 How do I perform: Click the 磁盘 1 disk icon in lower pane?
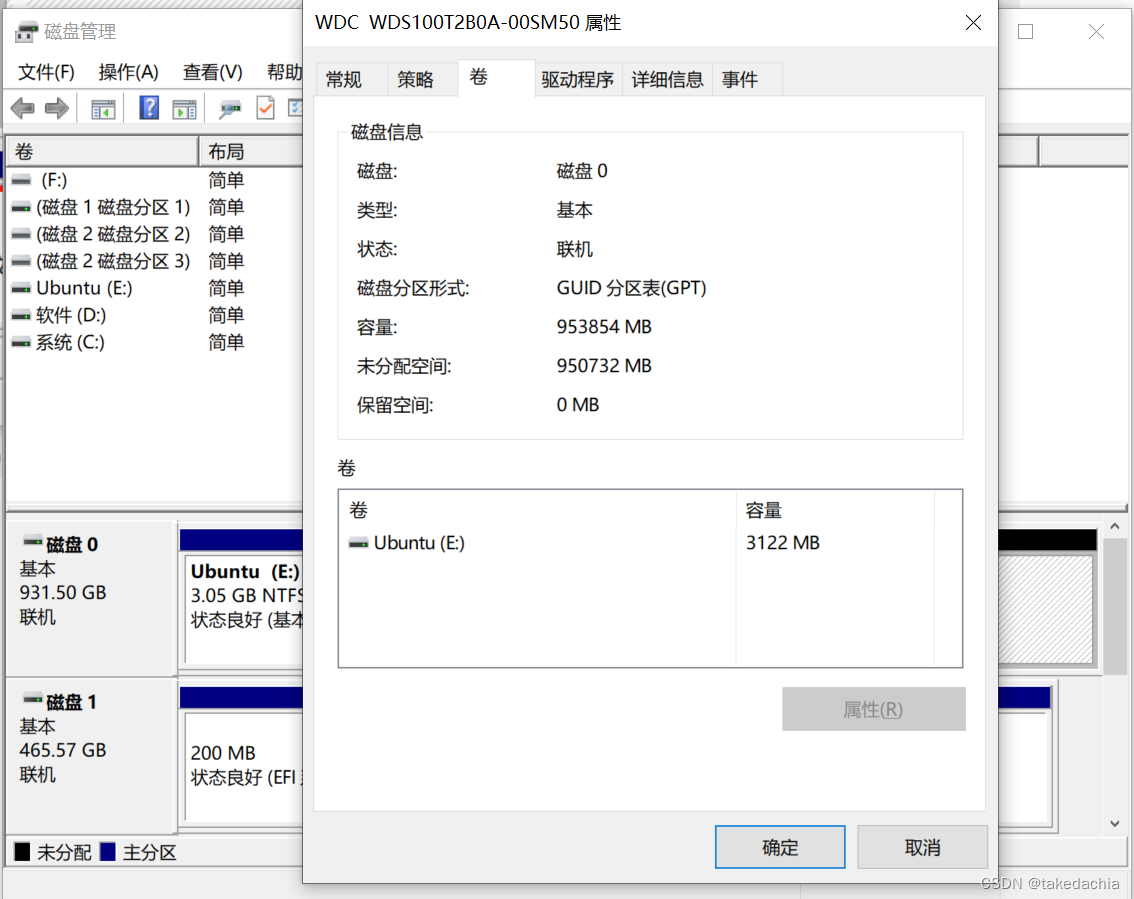(x=33, y=699)
